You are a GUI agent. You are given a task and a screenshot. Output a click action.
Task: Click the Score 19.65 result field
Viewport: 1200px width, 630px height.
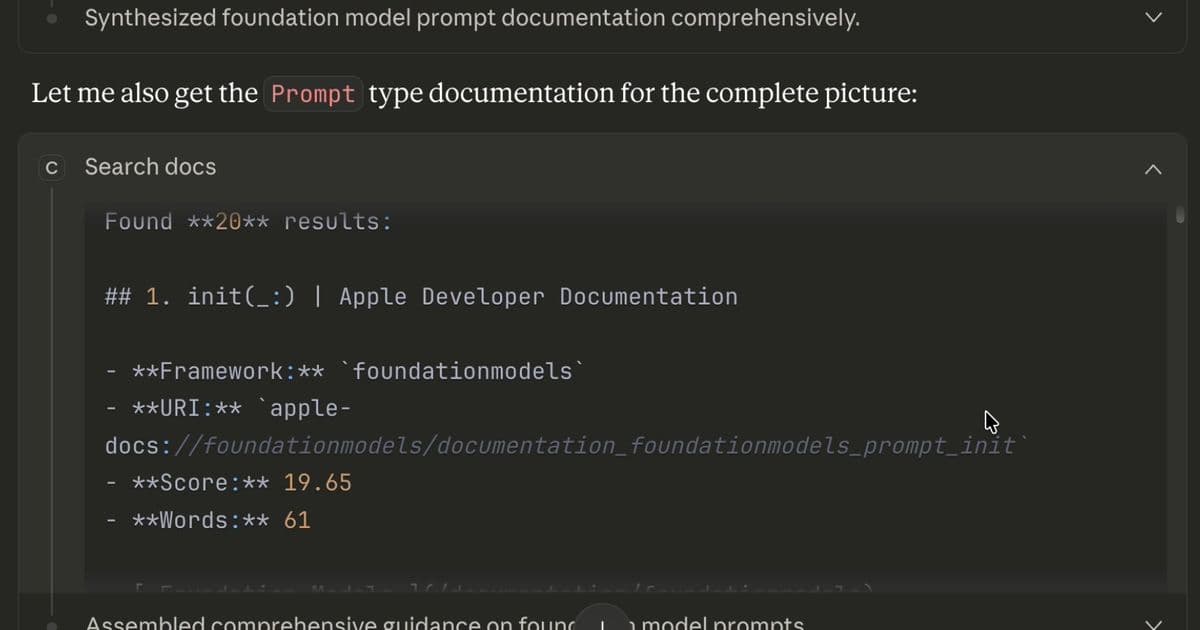point(228,482)
